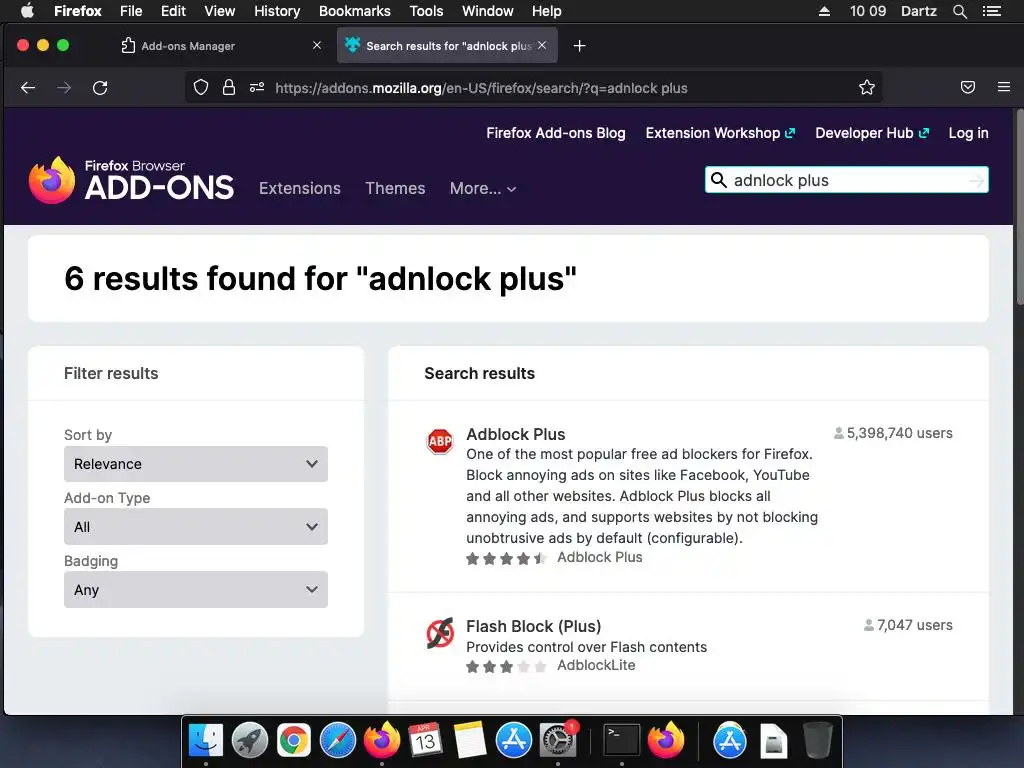
Task: Launch Safari from the dock
Action: [x=338, y=741]
